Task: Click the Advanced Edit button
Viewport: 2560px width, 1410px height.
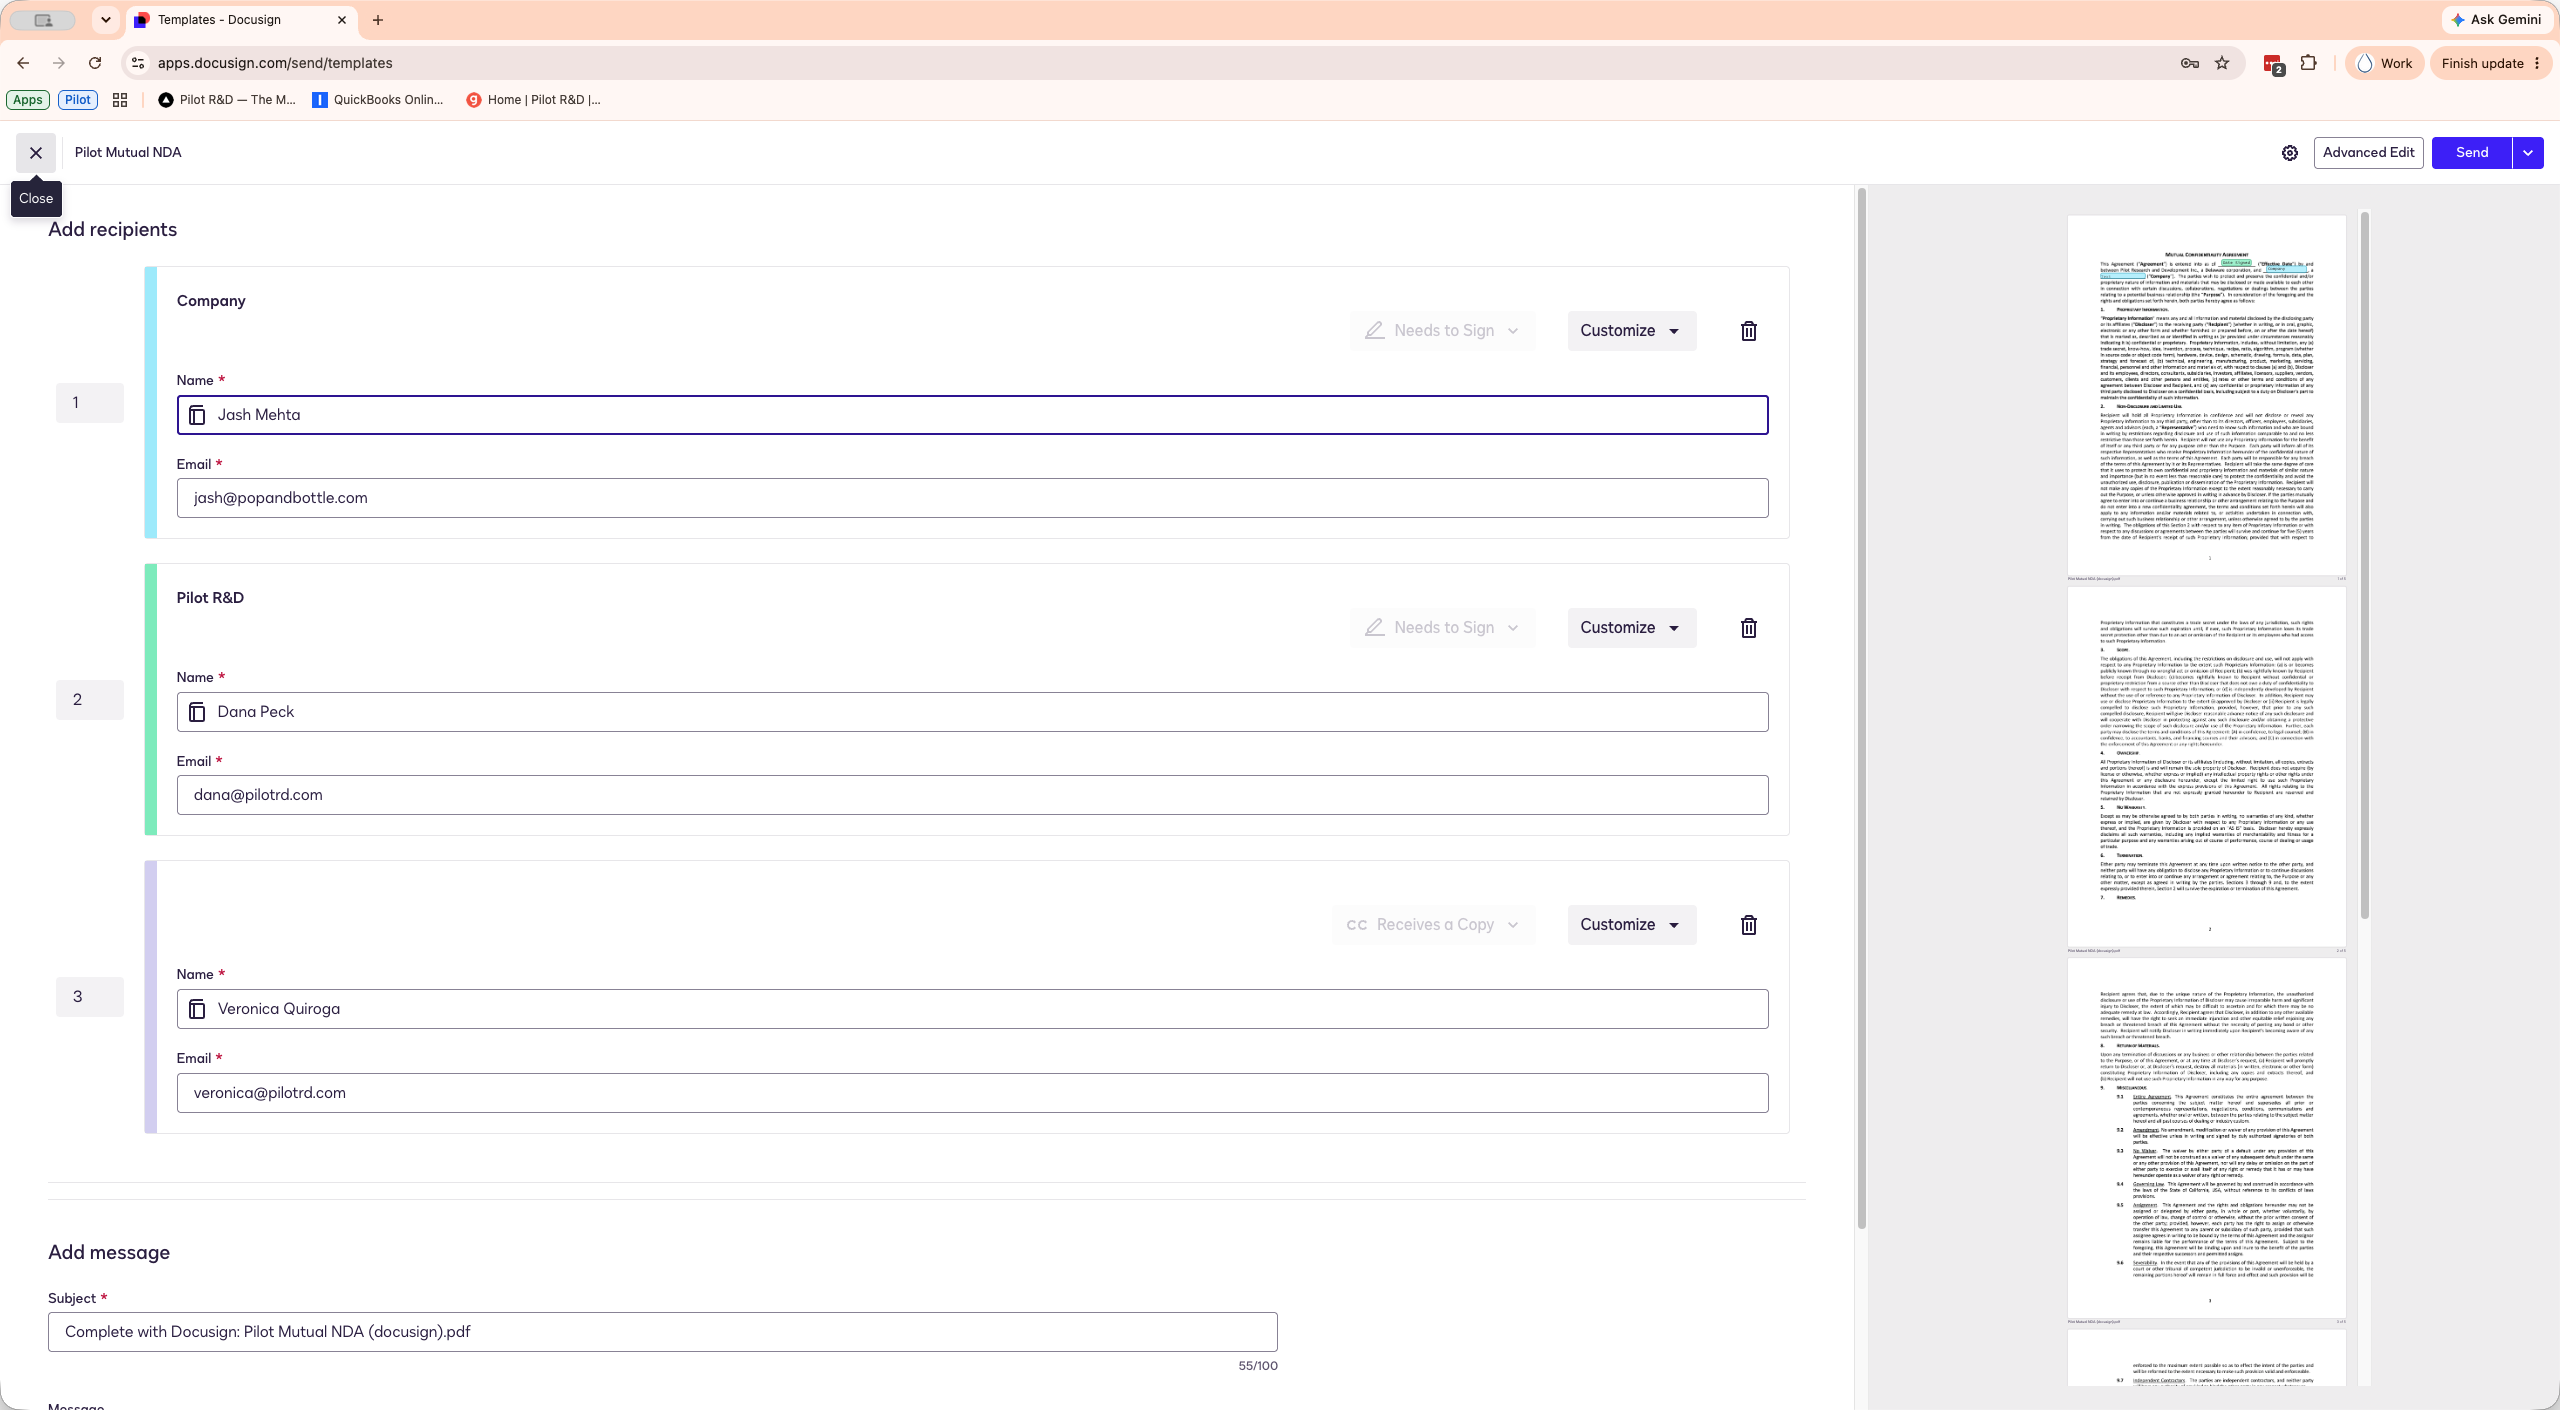Action: point(2368,153)
